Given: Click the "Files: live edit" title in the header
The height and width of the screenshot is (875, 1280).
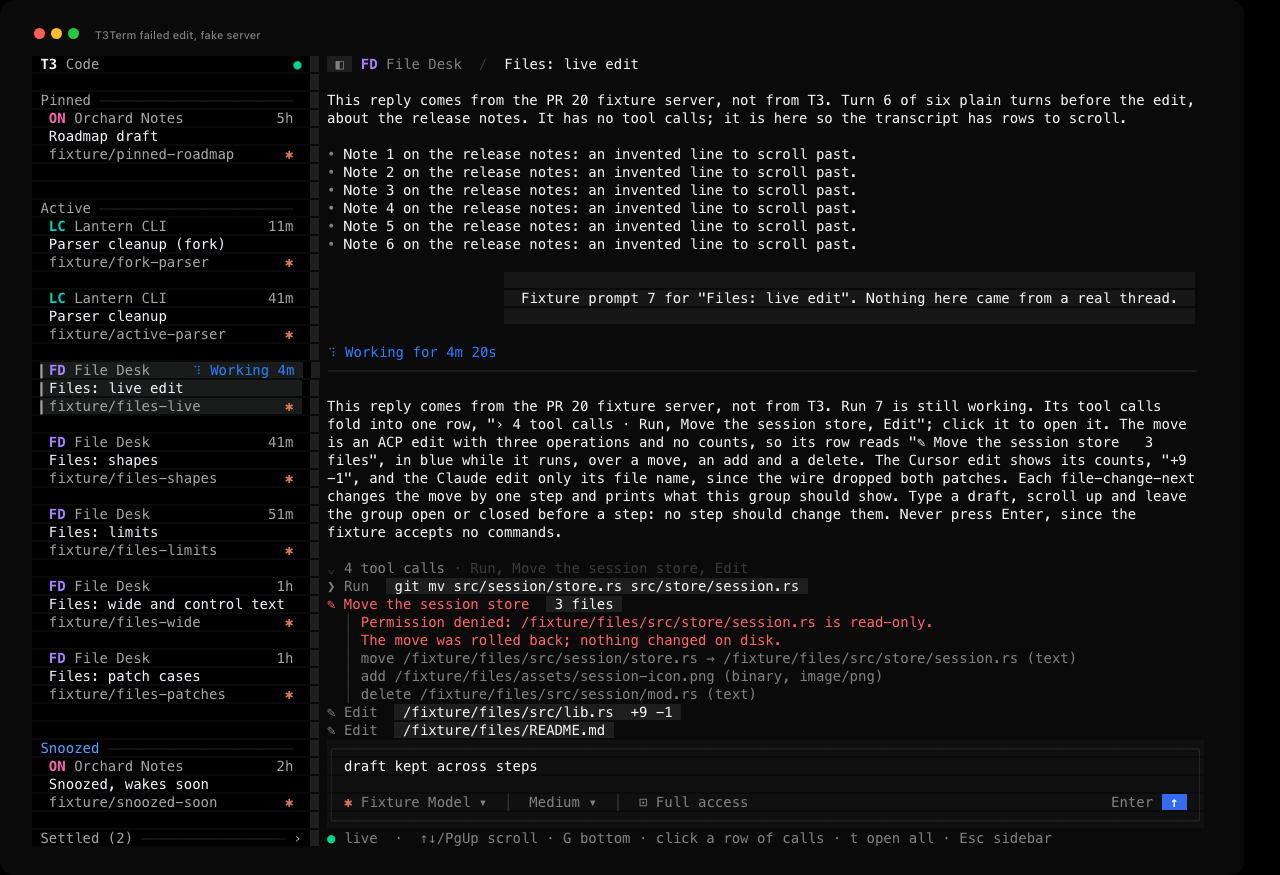Looking at the screenshot, I should click(571, 64).
